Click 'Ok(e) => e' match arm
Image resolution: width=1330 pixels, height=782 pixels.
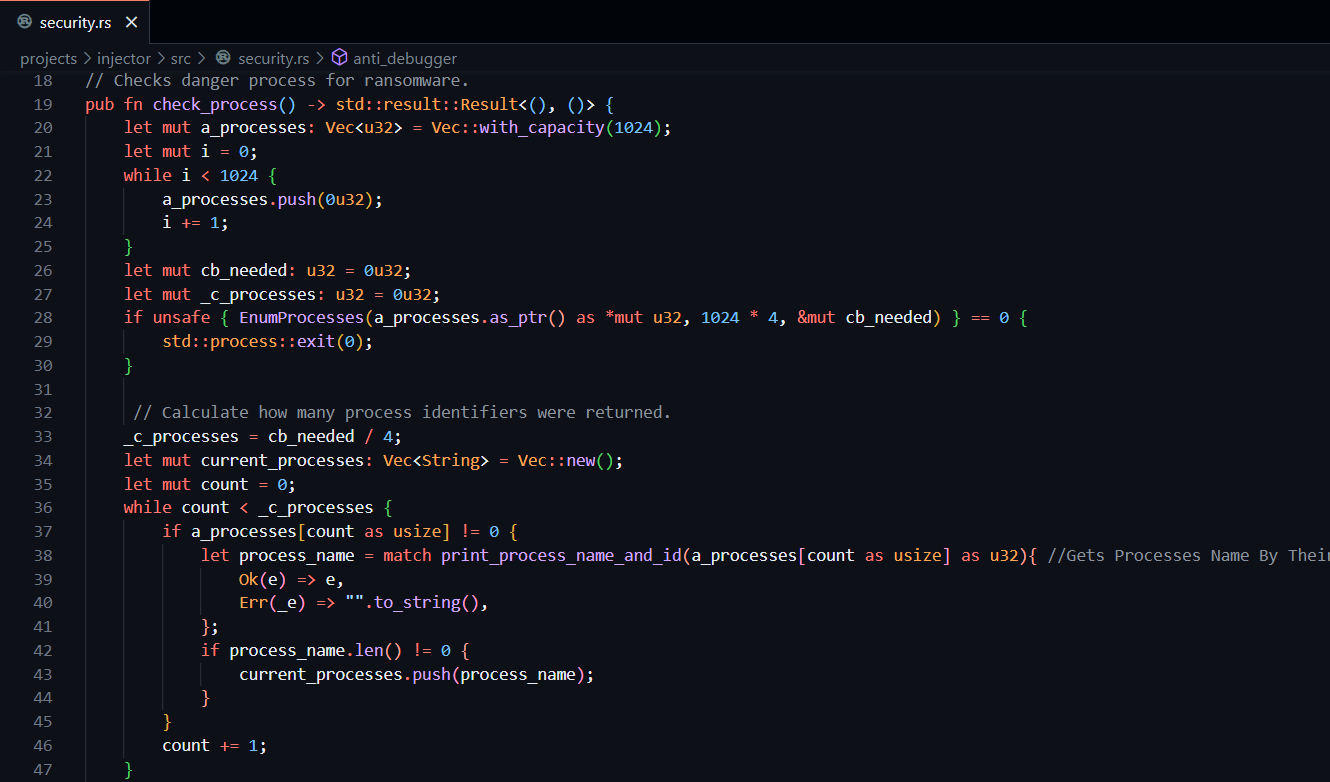point(292,580)
